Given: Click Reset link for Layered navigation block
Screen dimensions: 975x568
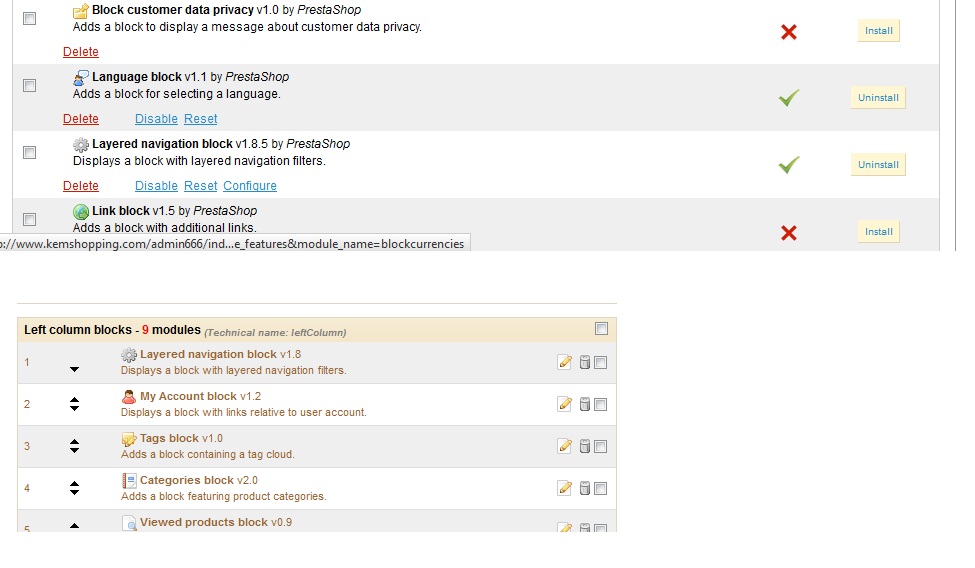Looking at the screenshot, I should click(x=200, y=186).
